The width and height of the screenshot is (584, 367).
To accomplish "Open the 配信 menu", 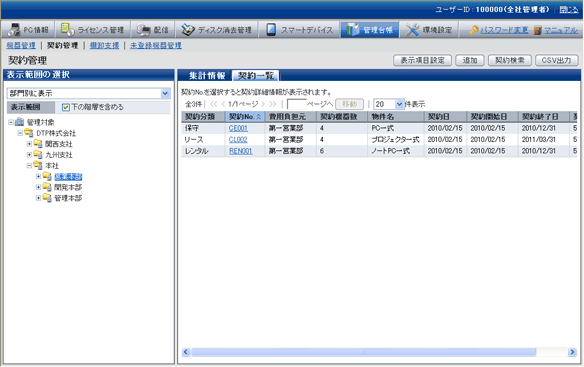I will 153,30.
